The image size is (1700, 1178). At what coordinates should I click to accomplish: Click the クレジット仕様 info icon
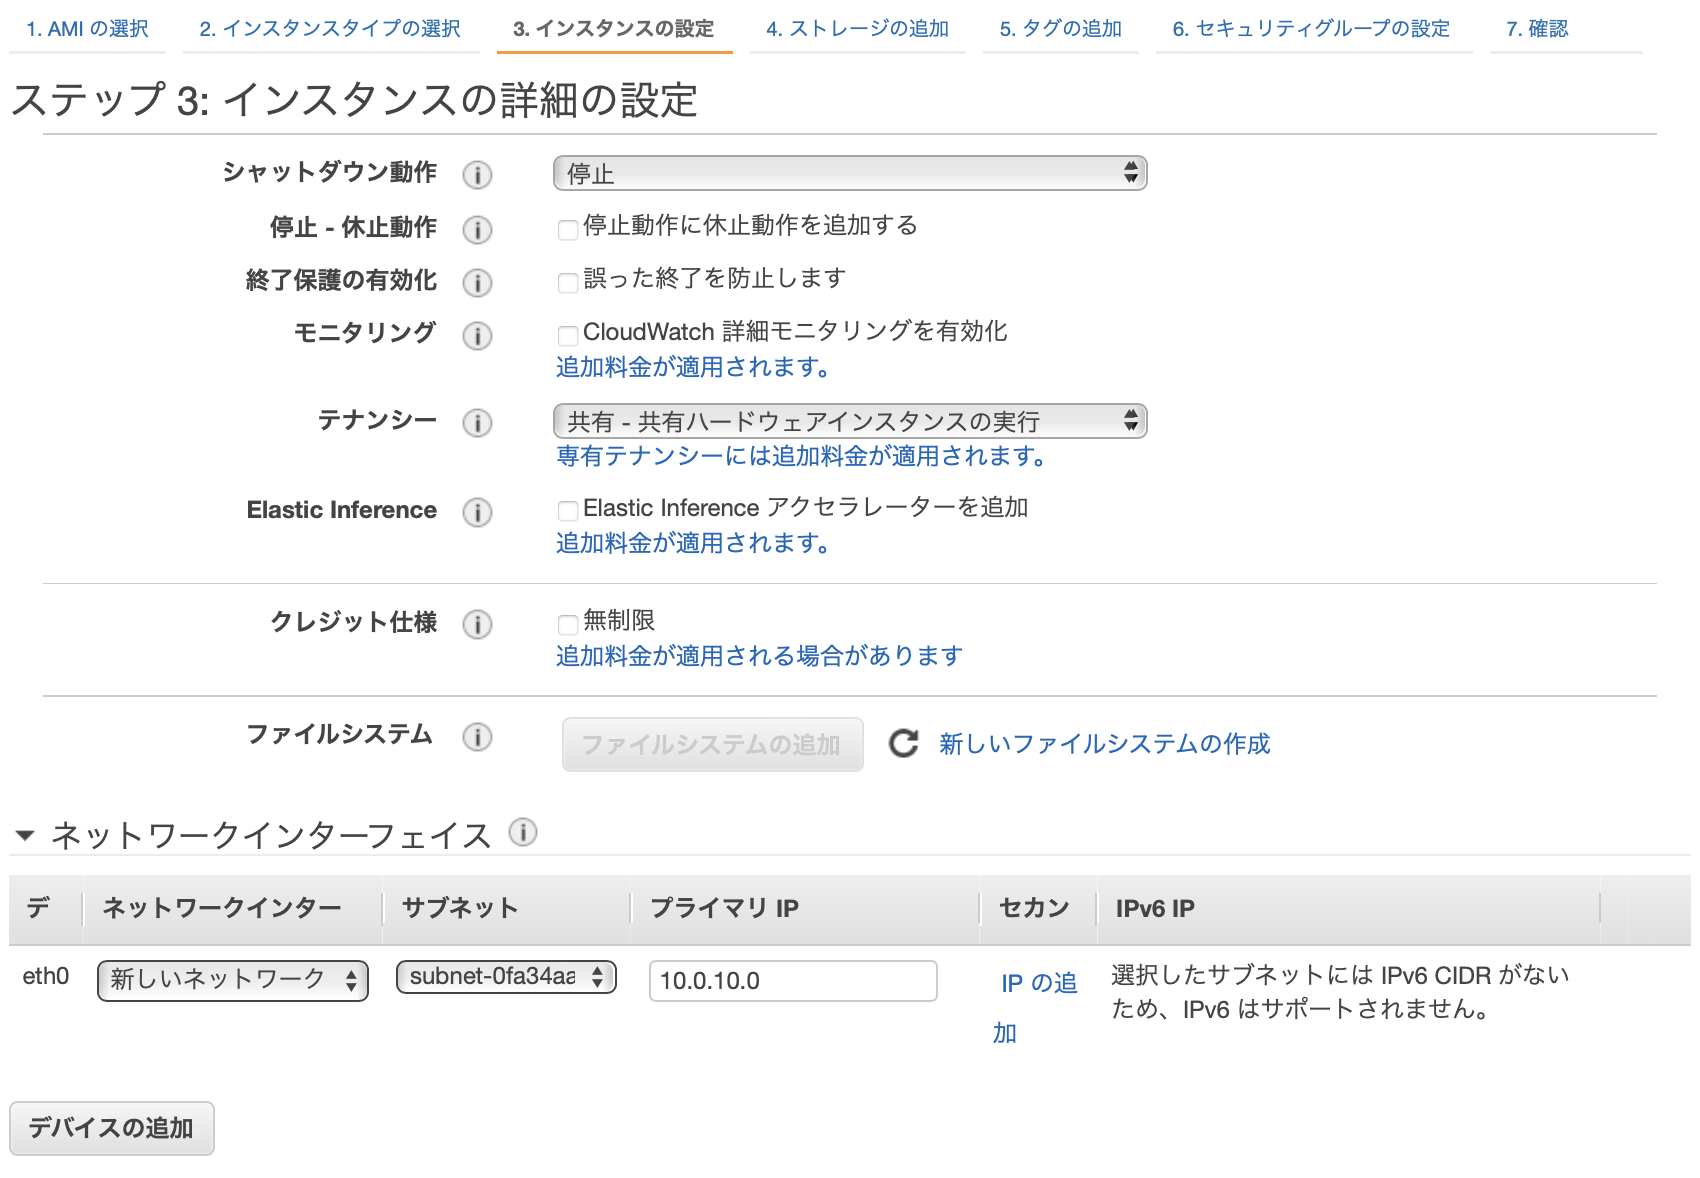[478, 624]
